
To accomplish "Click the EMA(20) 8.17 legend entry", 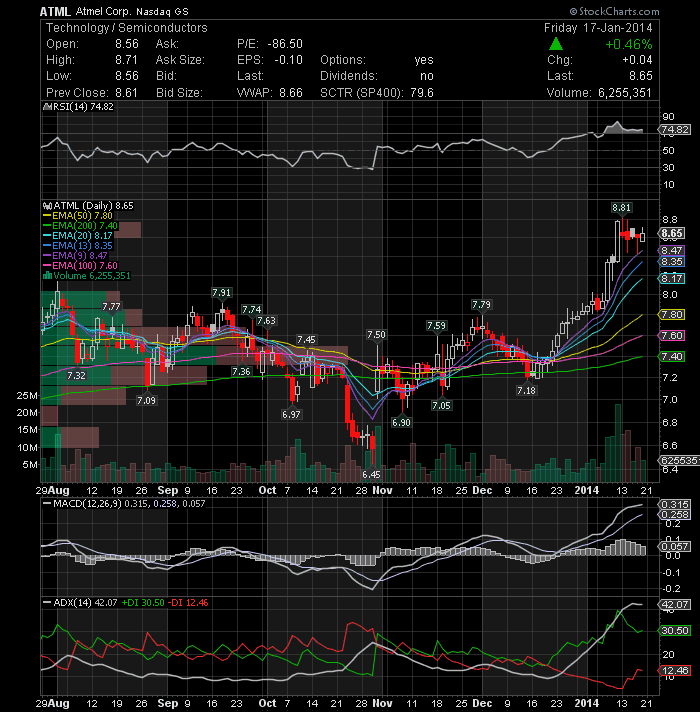I will pos(78,236).
